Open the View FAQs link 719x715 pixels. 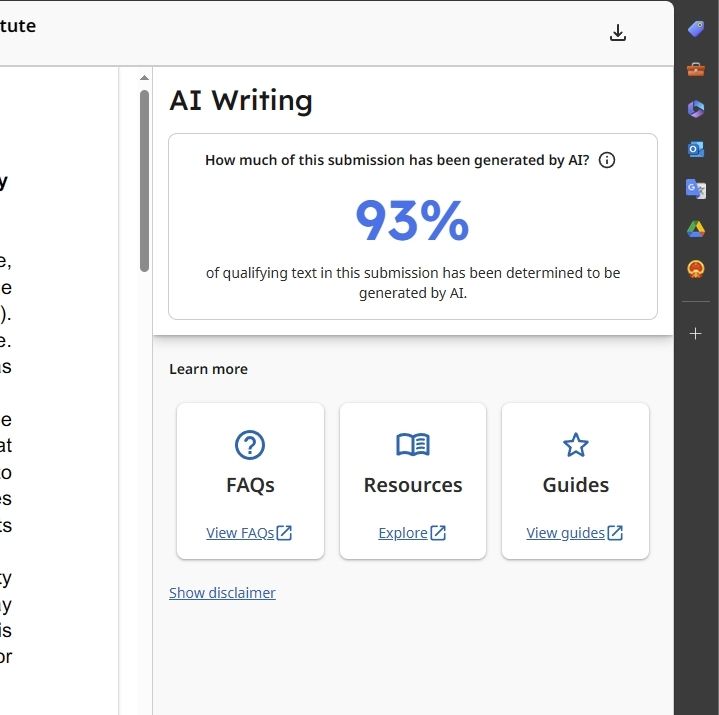coord(249,533)
